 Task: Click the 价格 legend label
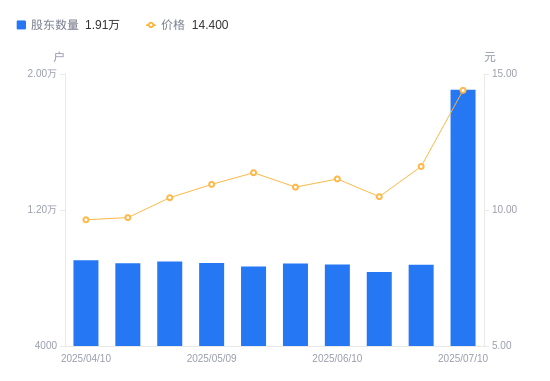tap(173, 25)
